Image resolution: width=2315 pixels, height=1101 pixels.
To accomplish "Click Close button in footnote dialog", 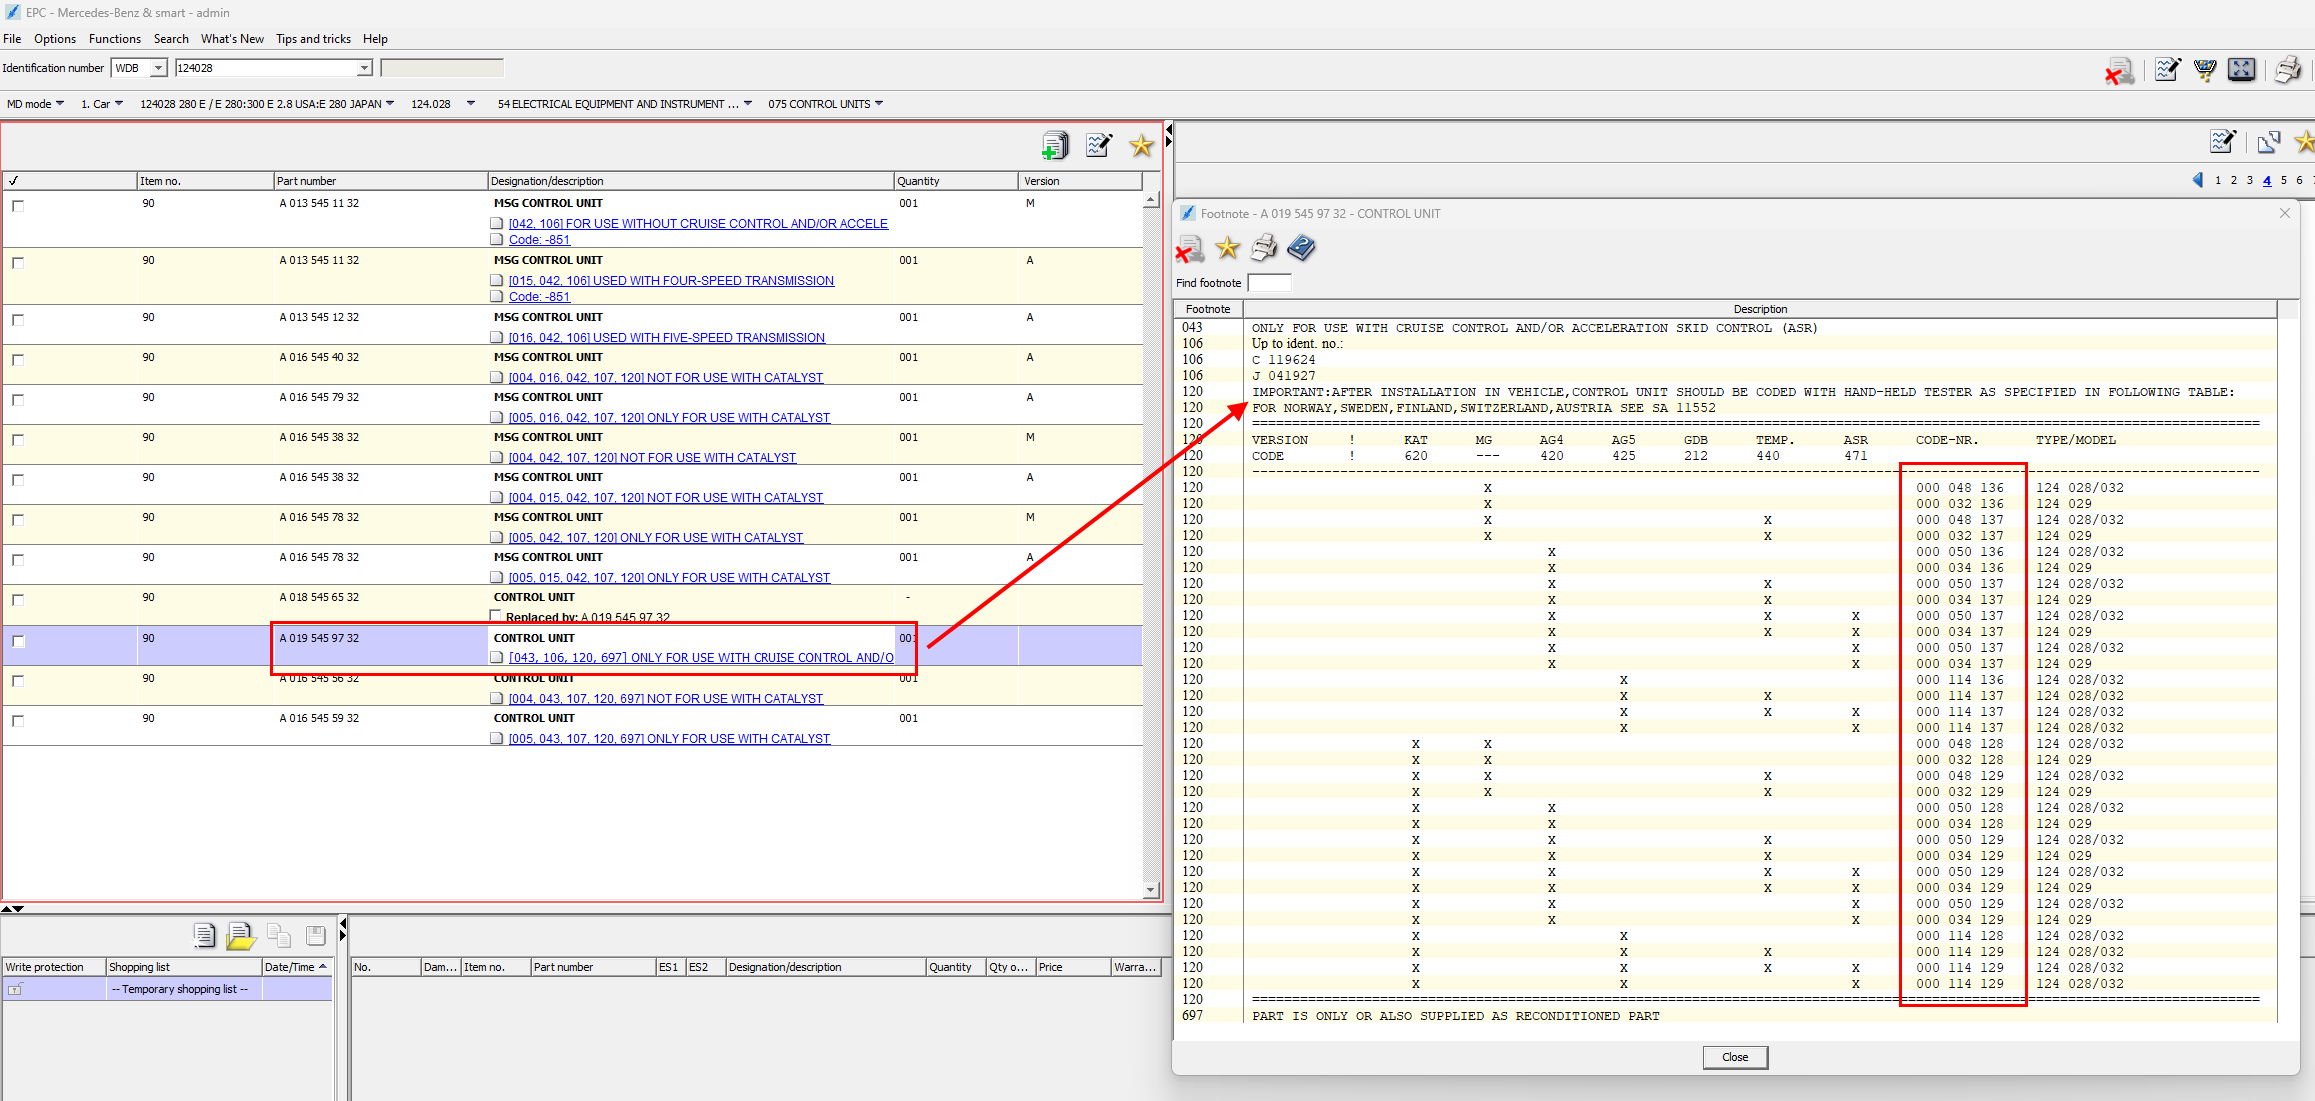I will [1734, 1057].
